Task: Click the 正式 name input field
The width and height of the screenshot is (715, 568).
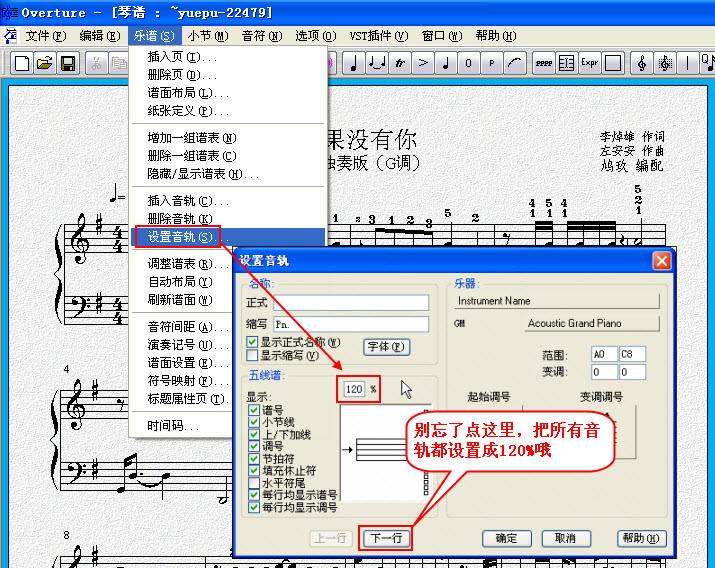Action: click(351, 302)
